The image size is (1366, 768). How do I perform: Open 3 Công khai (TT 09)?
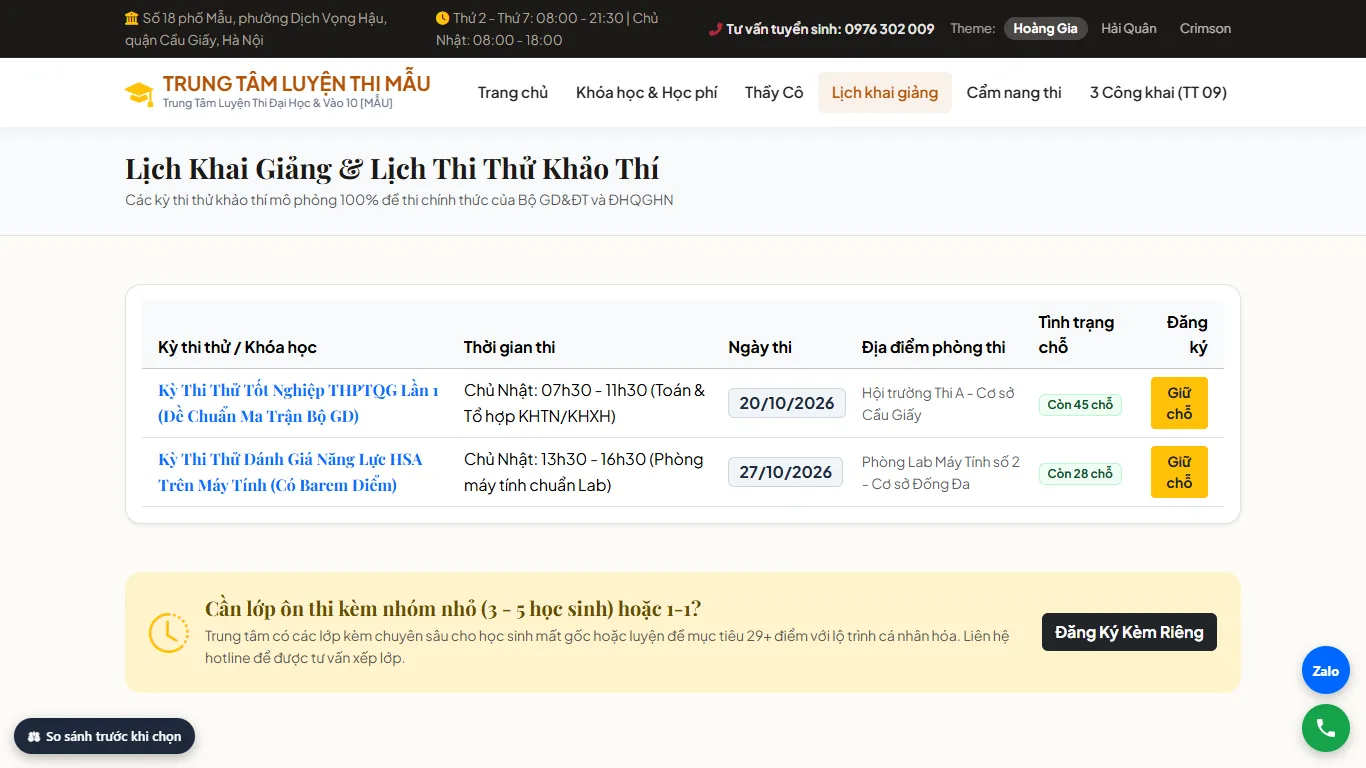click(1158, 92)
